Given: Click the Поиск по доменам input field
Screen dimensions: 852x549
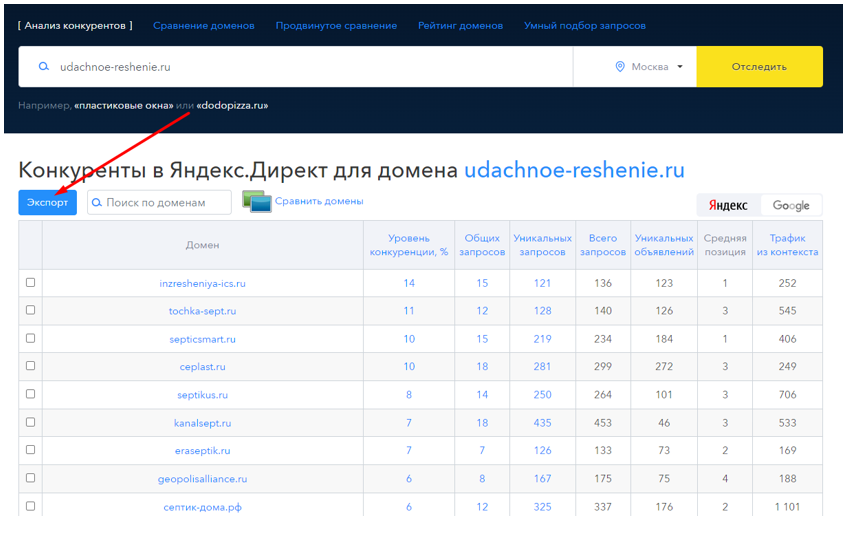Looking at the screenshot, I should (x=159, y=202).
